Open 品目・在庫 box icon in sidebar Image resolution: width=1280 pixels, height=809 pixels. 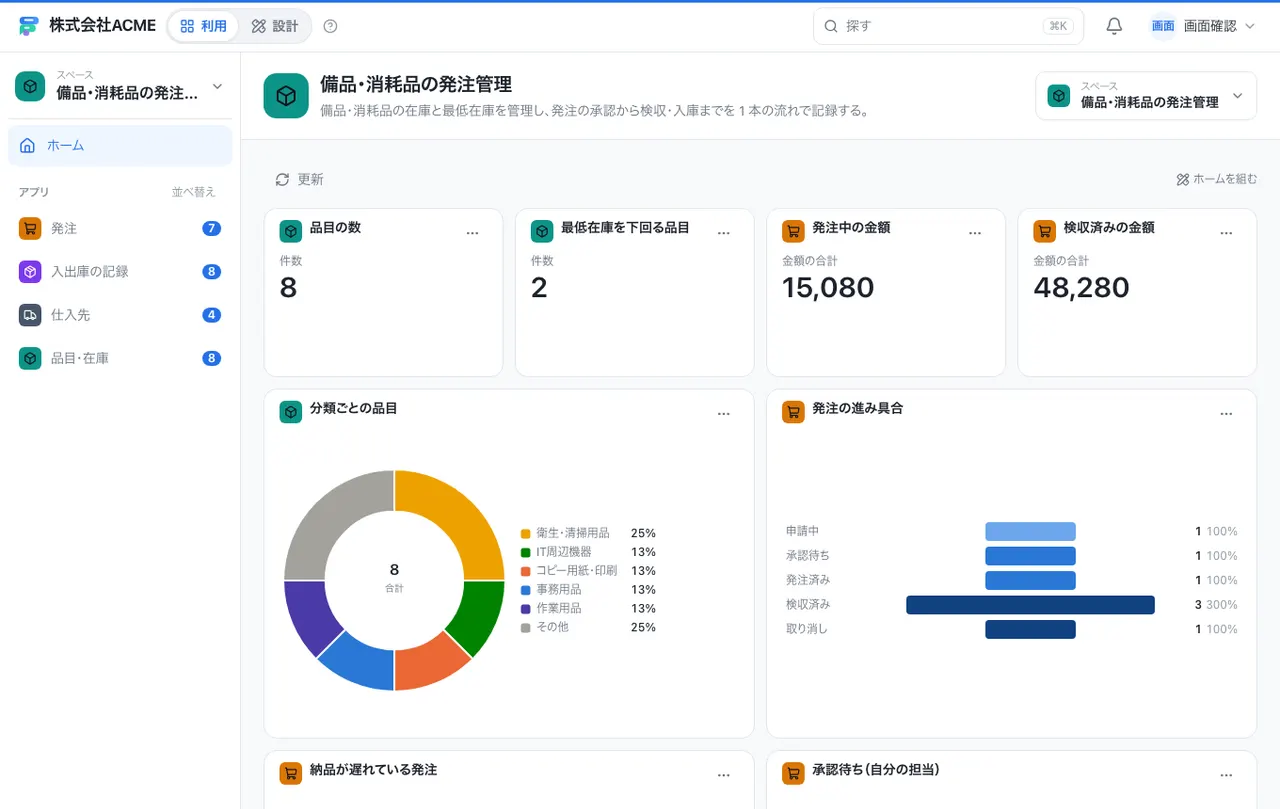[x=30, y=358]
